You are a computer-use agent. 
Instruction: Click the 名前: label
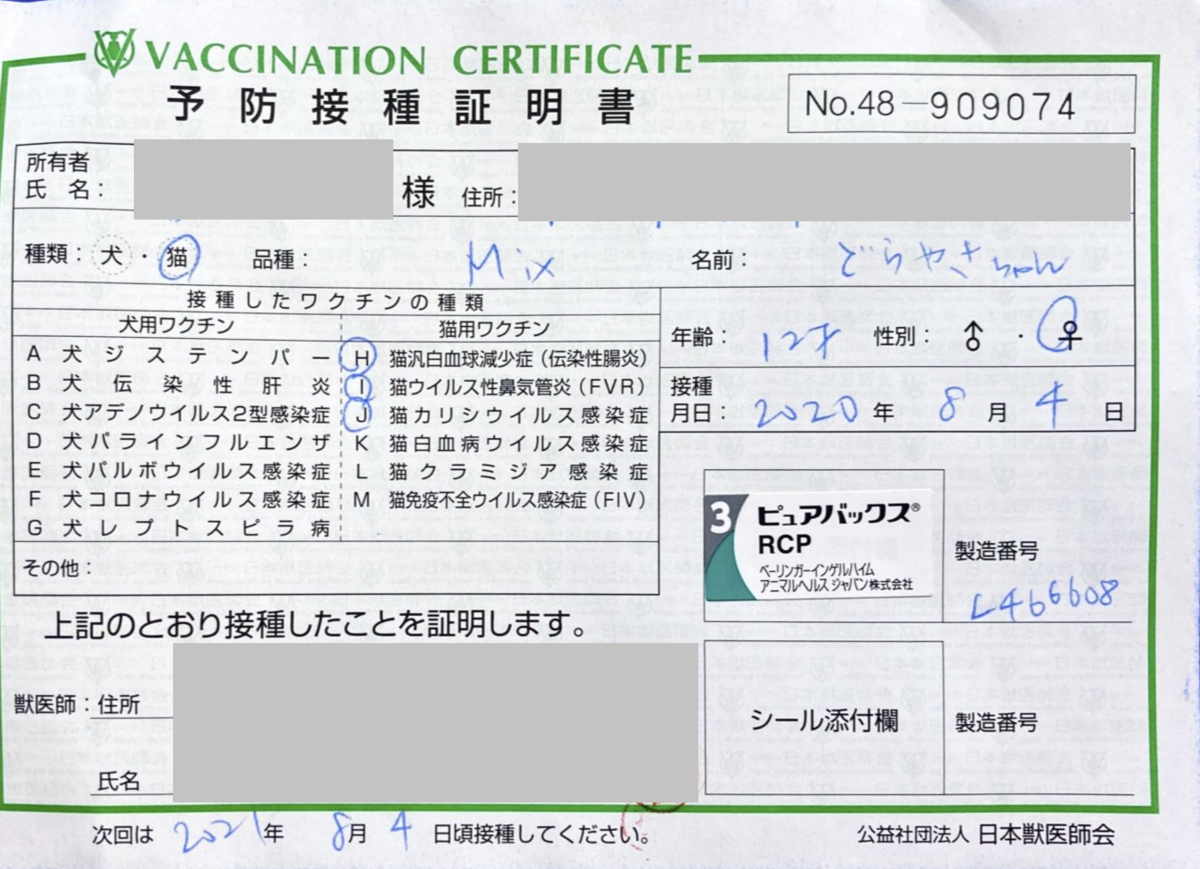719,260
